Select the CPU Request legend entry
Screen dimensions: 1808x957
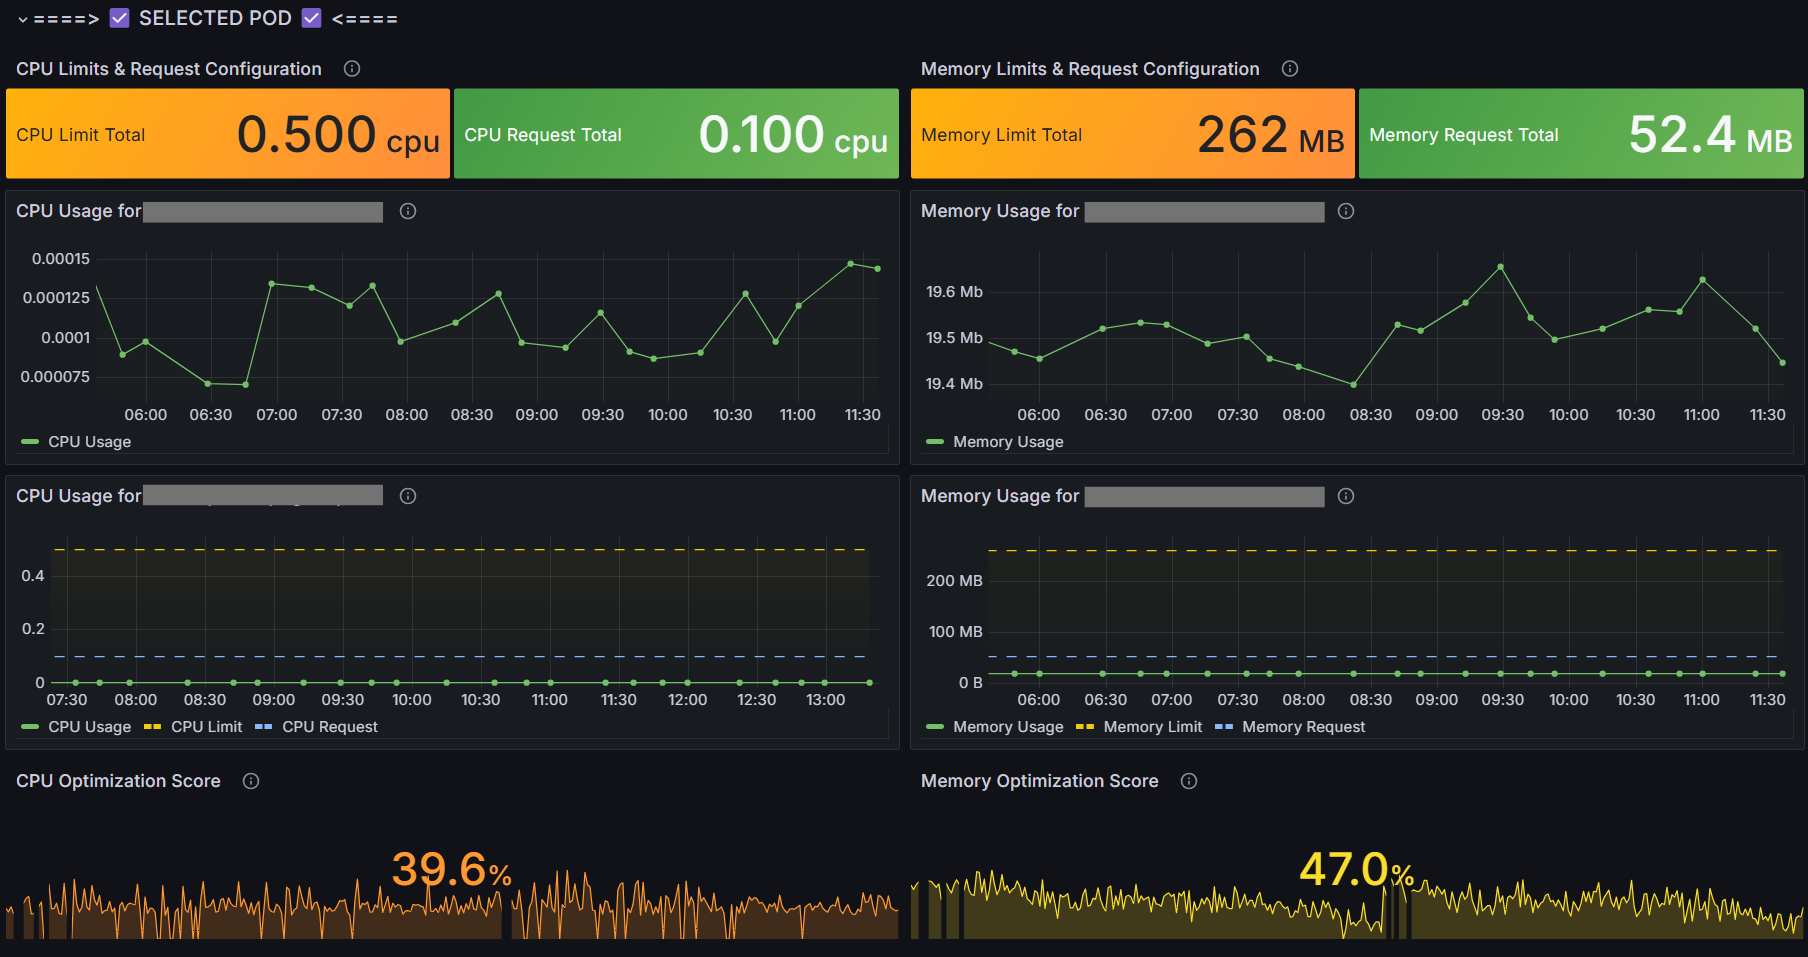point(330,726)
